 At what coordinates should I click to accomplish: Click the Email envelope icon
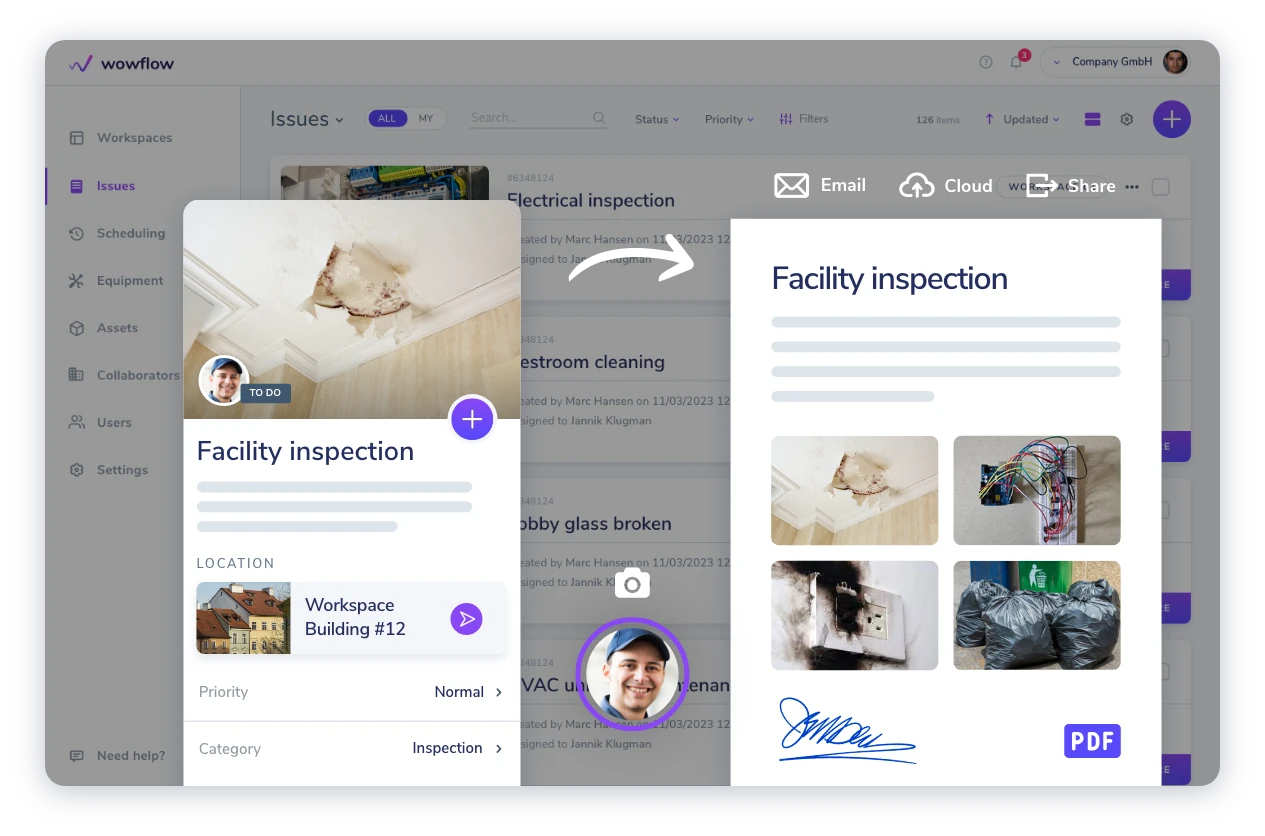792,186
